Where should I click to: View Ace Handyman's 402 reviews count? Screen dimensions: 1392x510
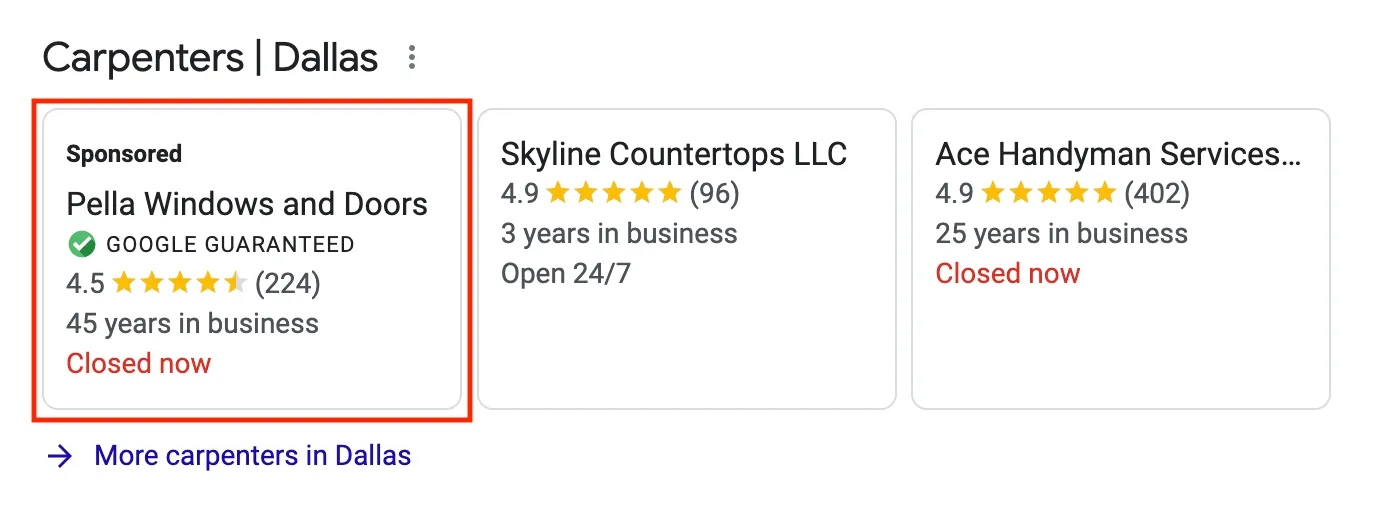(1157, 193)
